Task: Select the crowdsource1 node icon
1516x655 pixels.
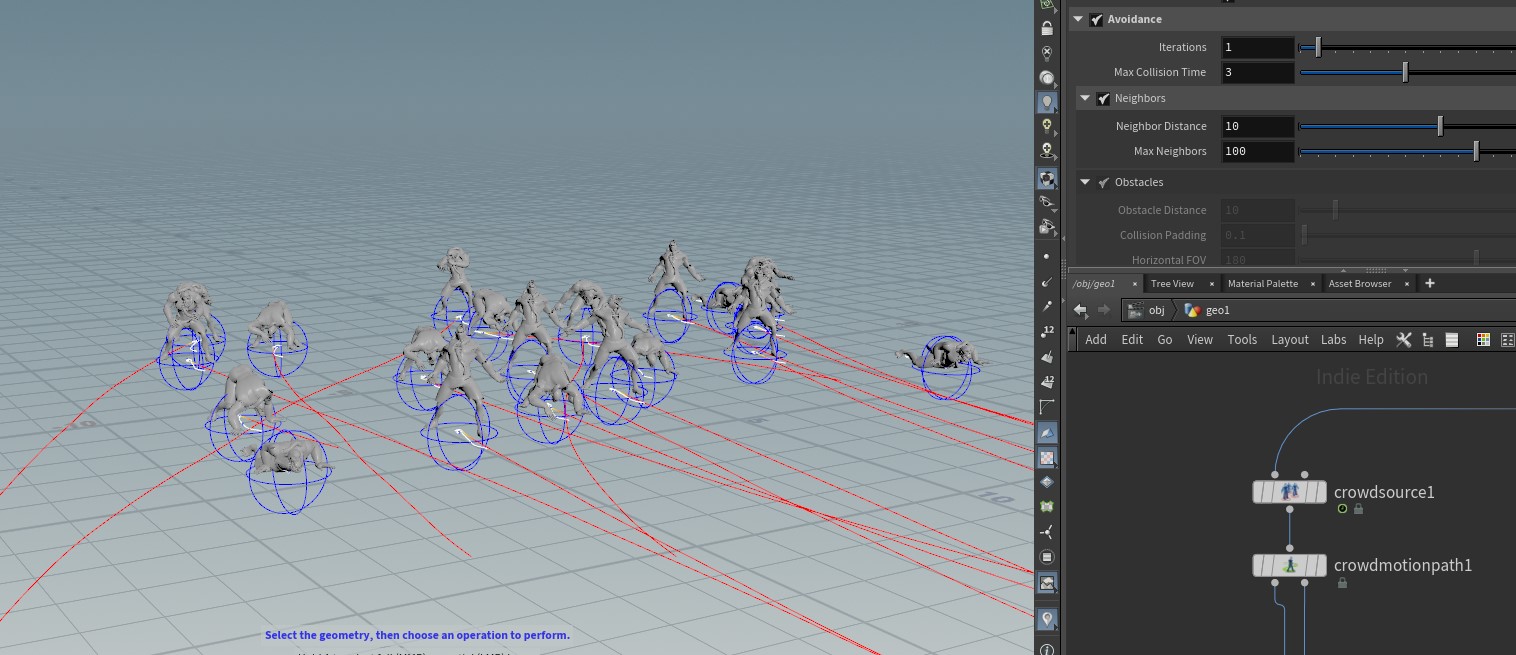Action: pos(1290,492)
